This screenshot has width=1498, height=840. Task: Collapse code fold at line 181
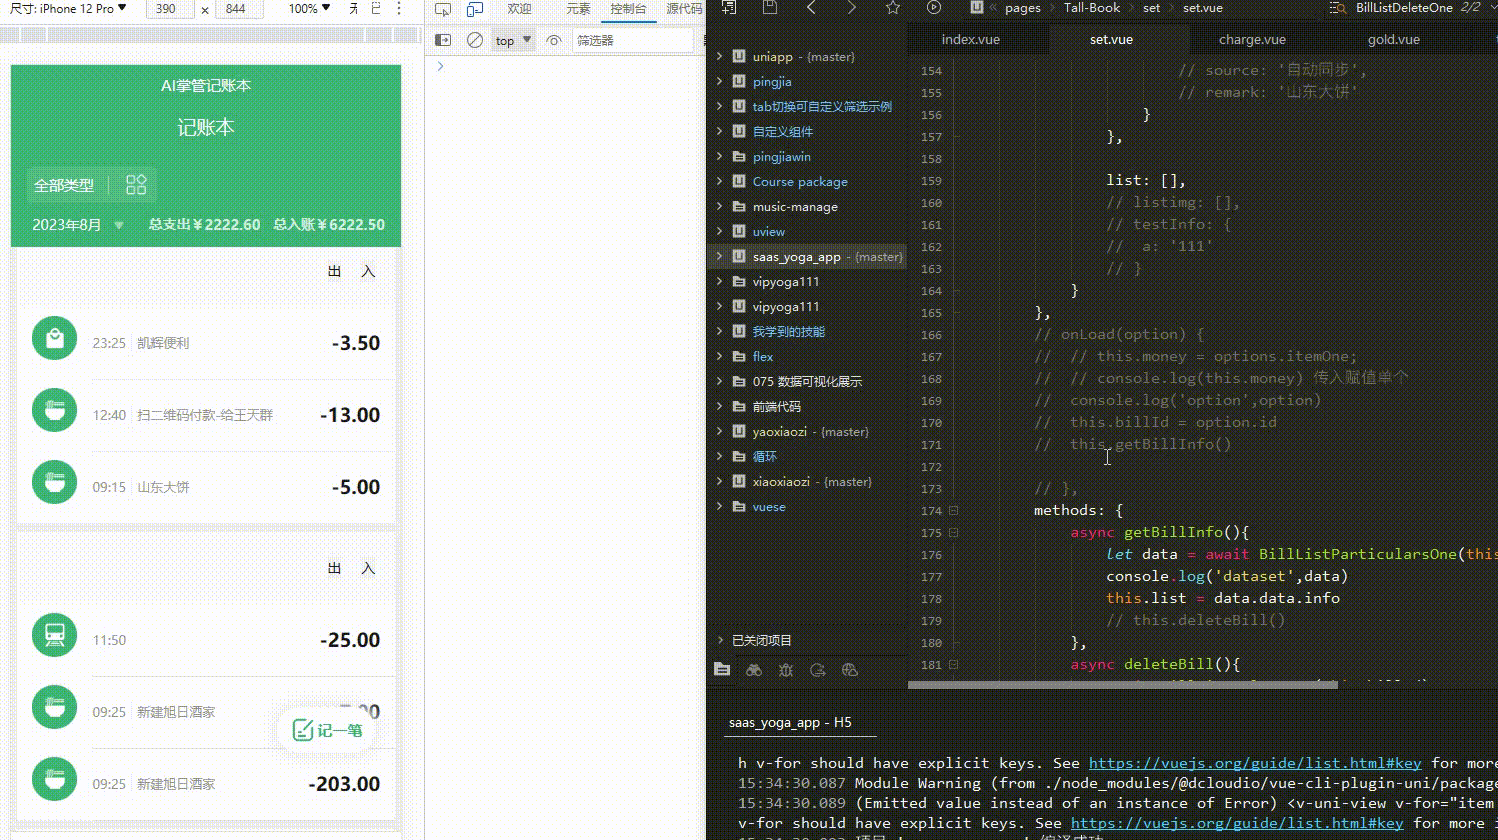[953, 664]
